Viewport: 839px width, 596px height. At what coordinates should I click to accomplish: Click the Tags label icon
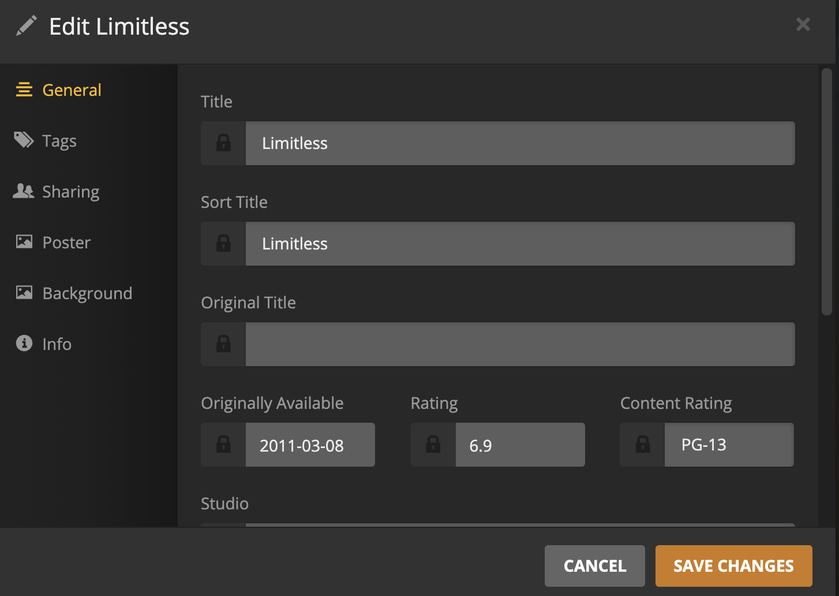coord(24,140)
